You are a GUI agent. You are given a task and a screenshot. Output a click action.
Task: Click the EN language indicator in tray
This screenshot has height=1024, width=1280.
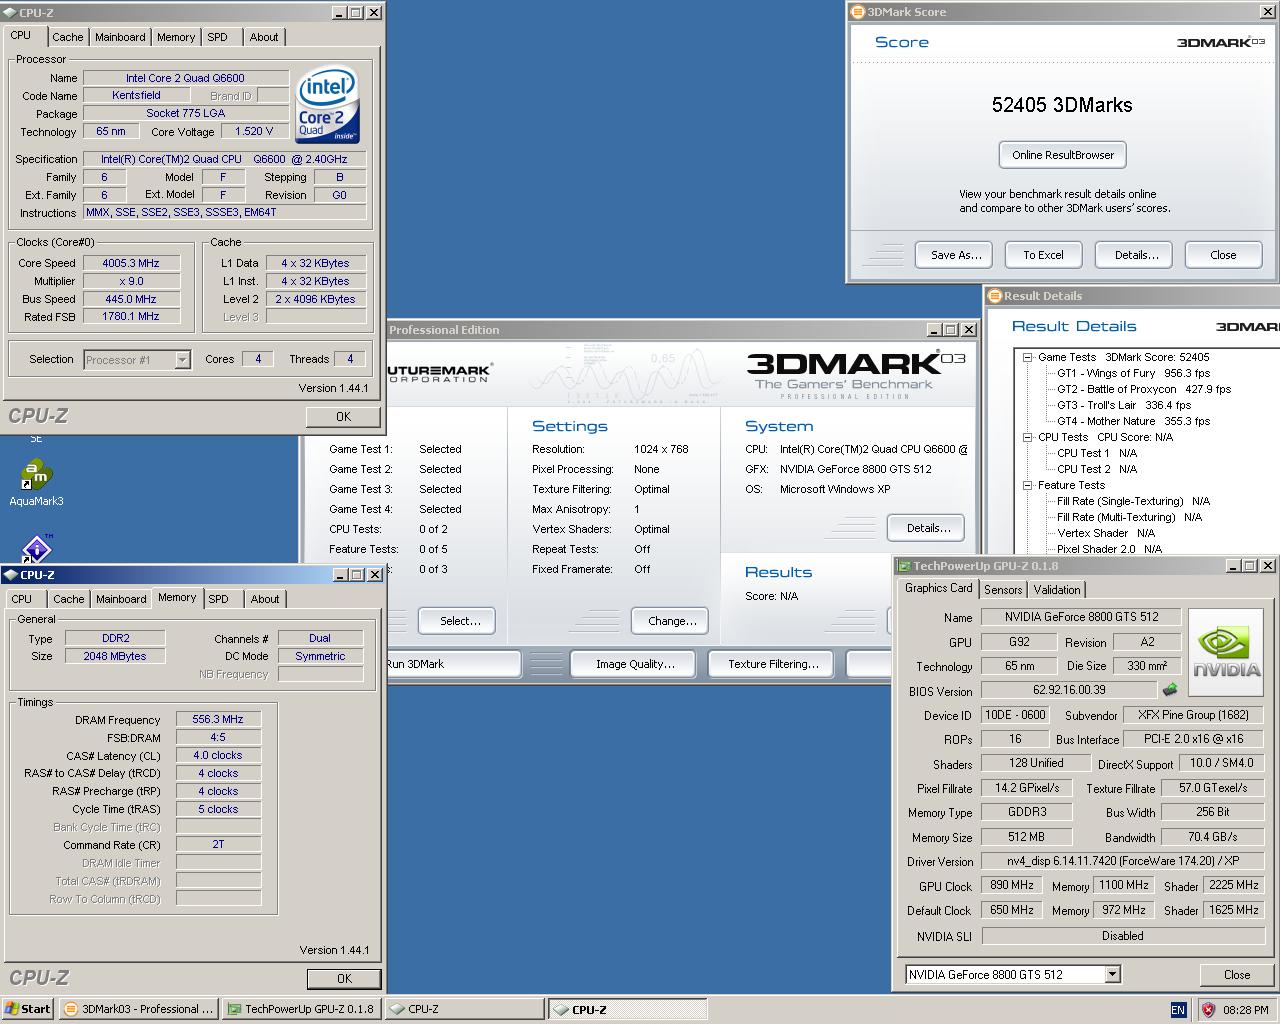click(1178, 1010)
